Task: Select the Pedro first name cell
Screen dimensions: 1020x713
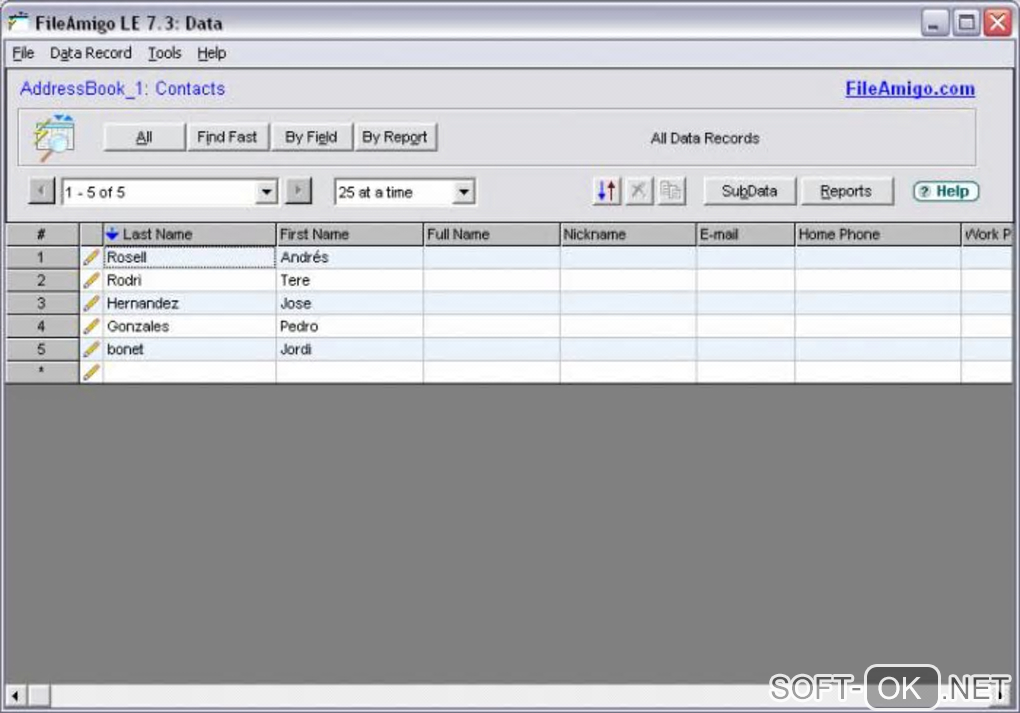Action: (x=349, y=326)
